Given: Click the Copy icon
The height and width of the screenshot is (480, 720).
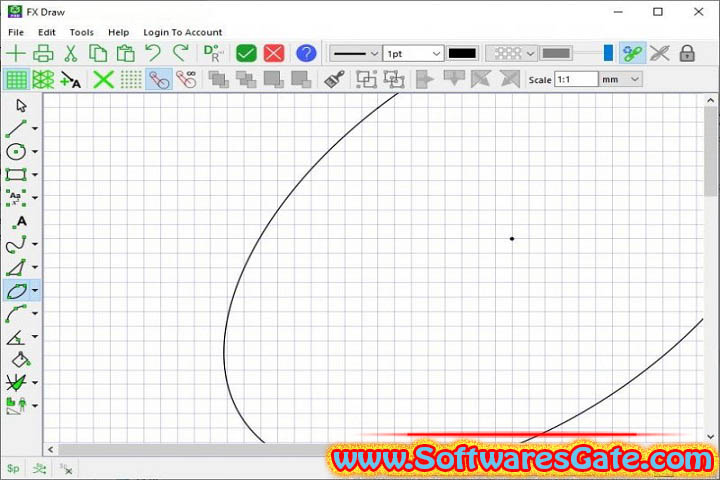Looking at the screenshot, I should click(x=98, y=53).
